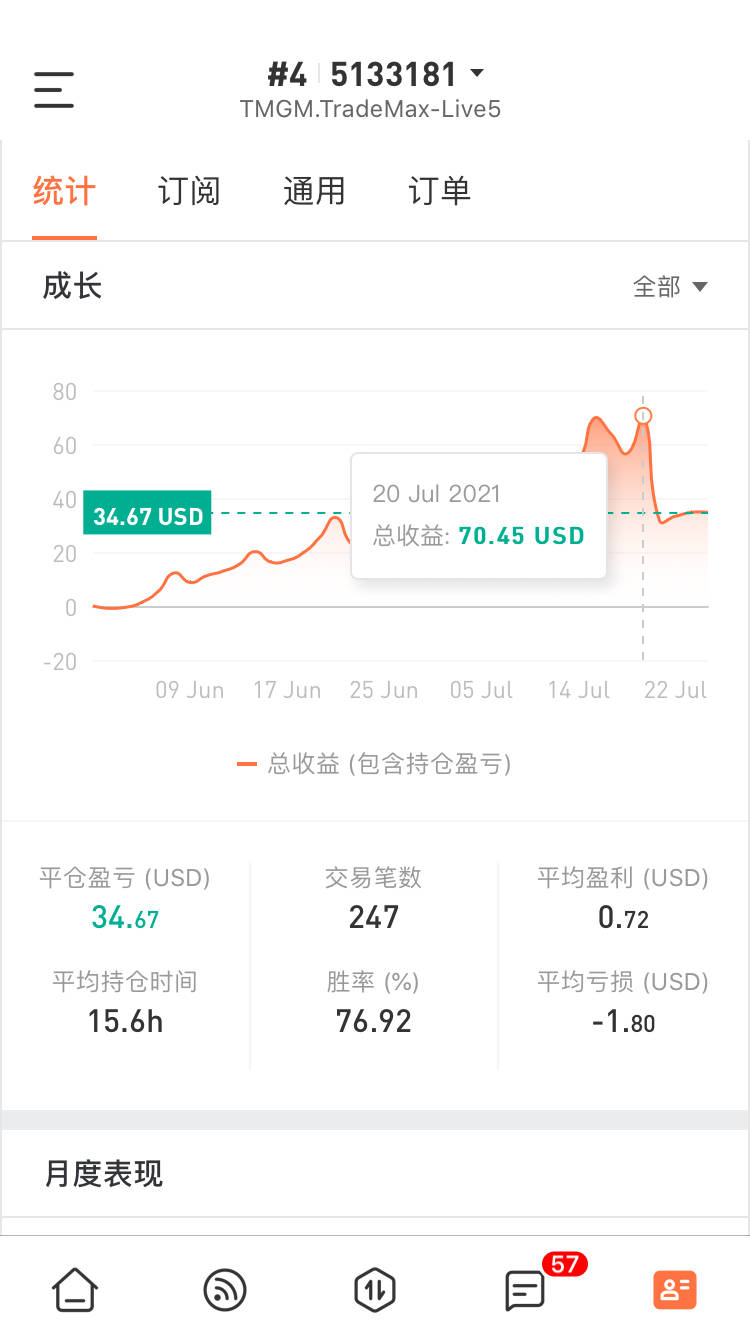Tap the 胜率 76.92 statistic
The width and height of the screenshot is (750, 1334).
pyautogui.click(x=374, y=1003)
